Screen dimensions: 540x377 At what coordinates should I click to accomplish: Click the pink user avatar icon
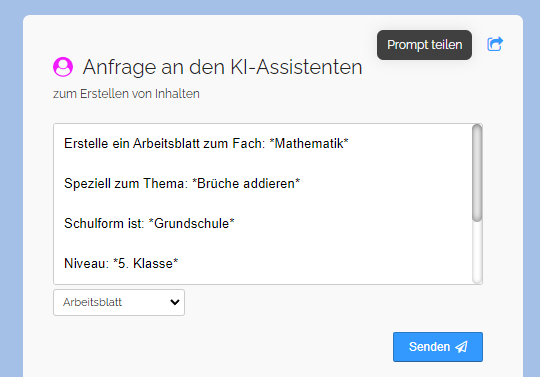tap(63, 67)
